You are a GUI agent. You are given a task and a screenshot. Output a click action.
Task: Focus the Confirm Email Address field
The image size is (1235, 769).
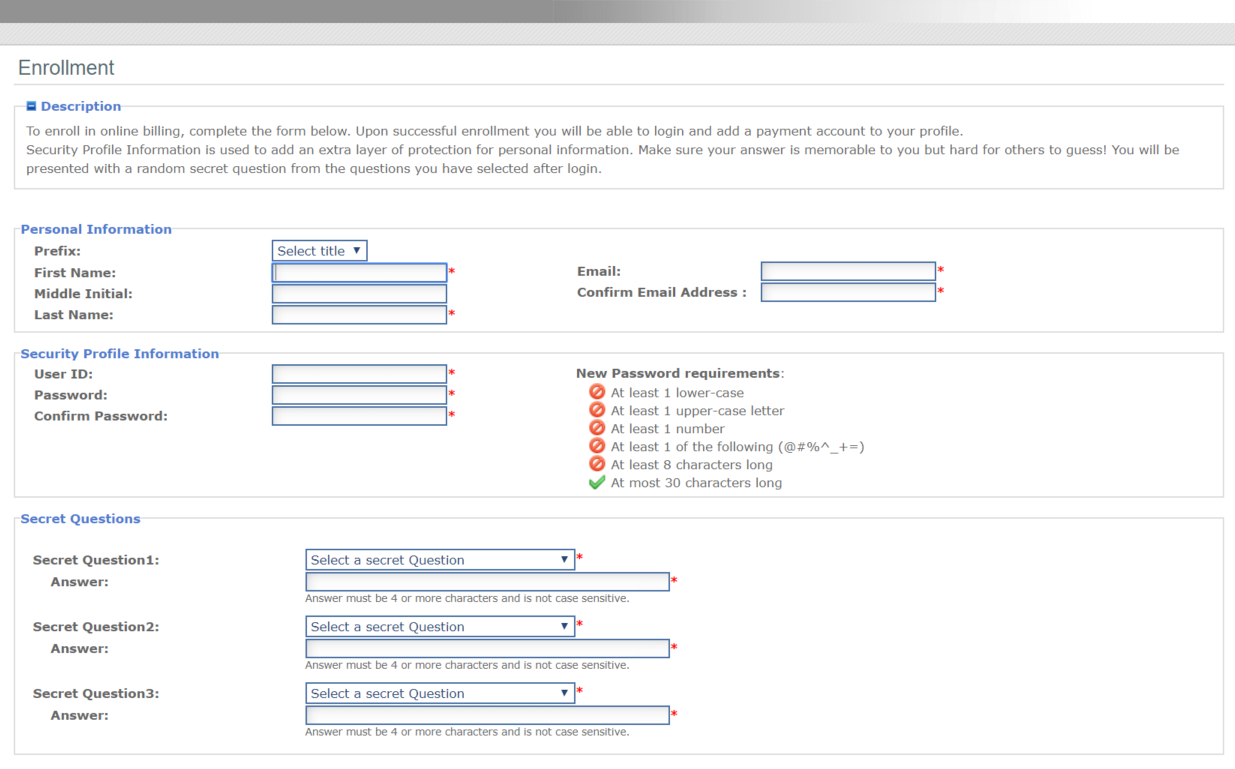point(848,292)
